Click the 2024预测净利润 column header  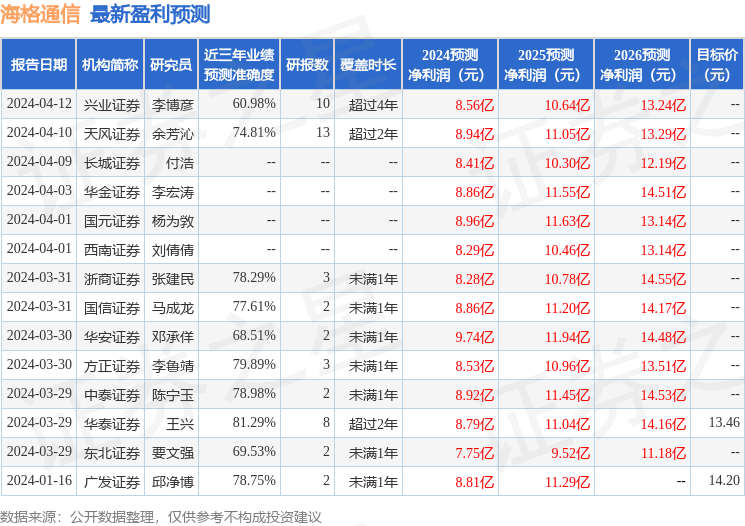click(450, 65)
